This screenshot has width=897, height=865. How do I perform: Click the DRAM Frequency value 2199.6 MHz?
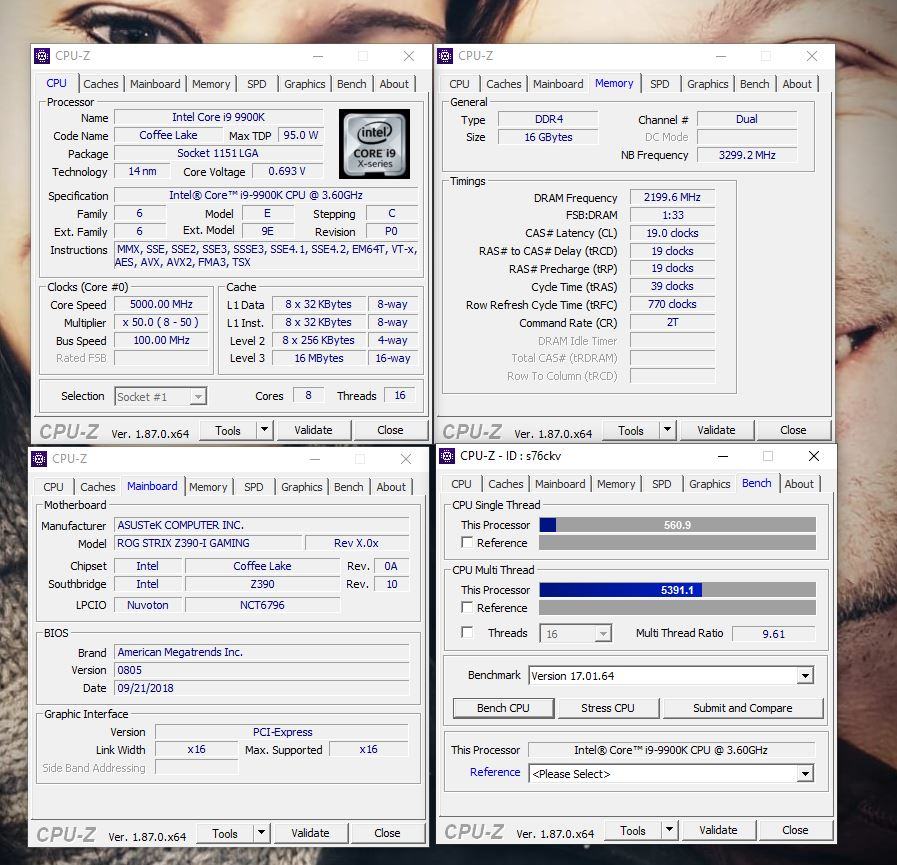coord(672,197)
